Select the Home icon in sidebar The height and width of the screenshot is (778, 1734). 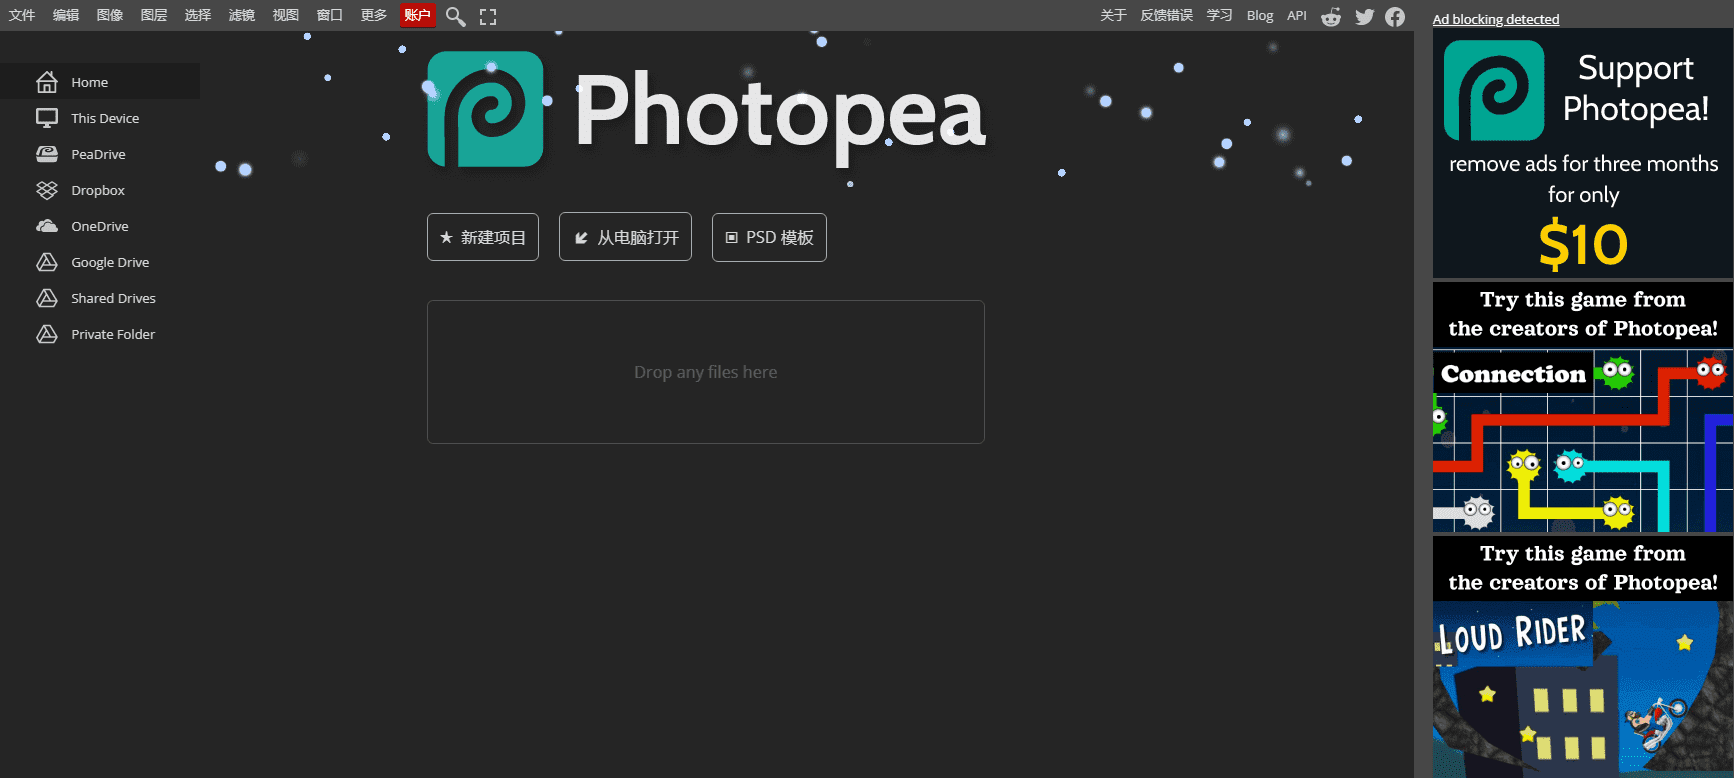tap(47, 82)
